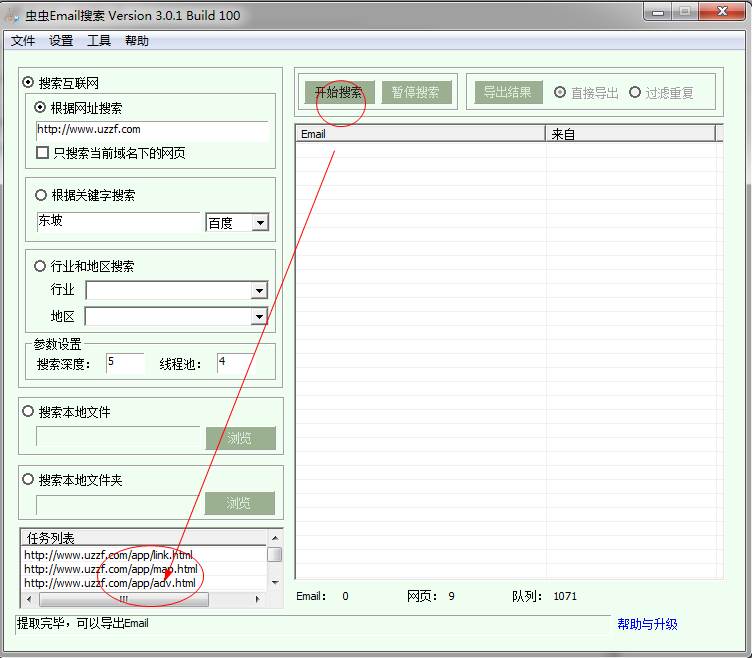The width and height of the screenshot is (752, 658).
Task: Select 直接导出 radio option
Action: pyautogui.click(x=560, y=92)
